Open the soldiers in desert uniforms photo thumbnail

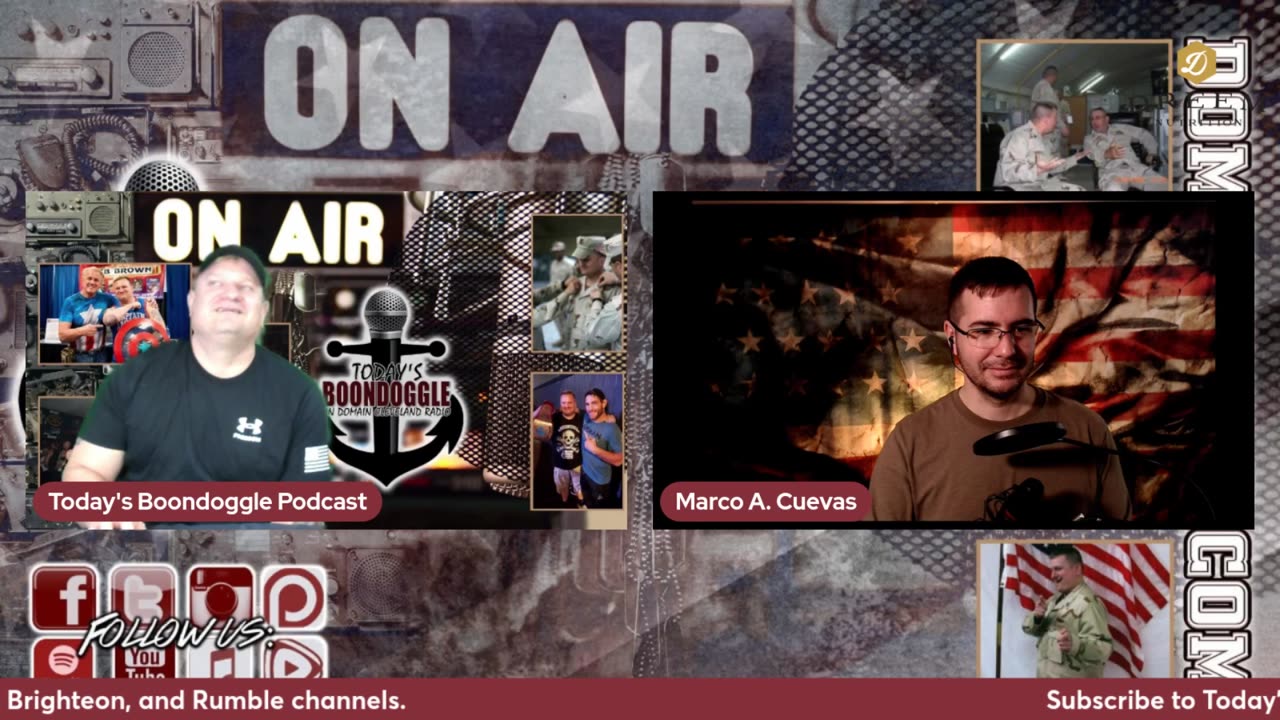577,283
